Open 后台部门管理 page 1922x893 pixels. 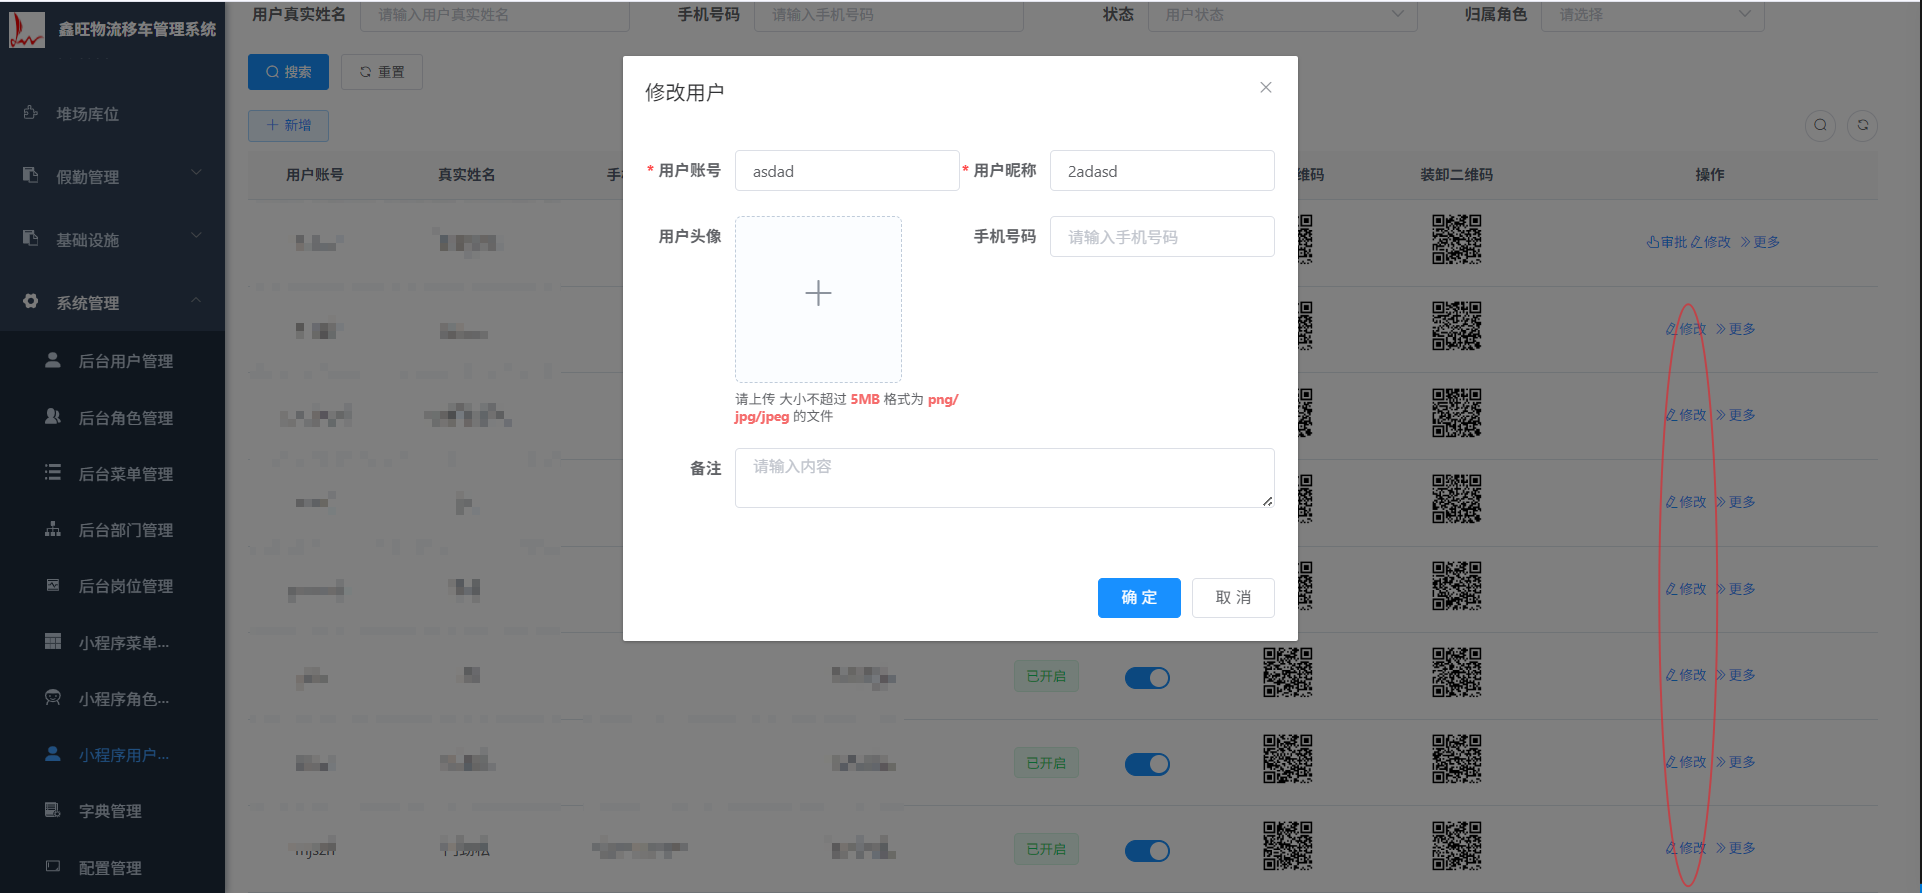pyautogui.click(x=112, y=530)
